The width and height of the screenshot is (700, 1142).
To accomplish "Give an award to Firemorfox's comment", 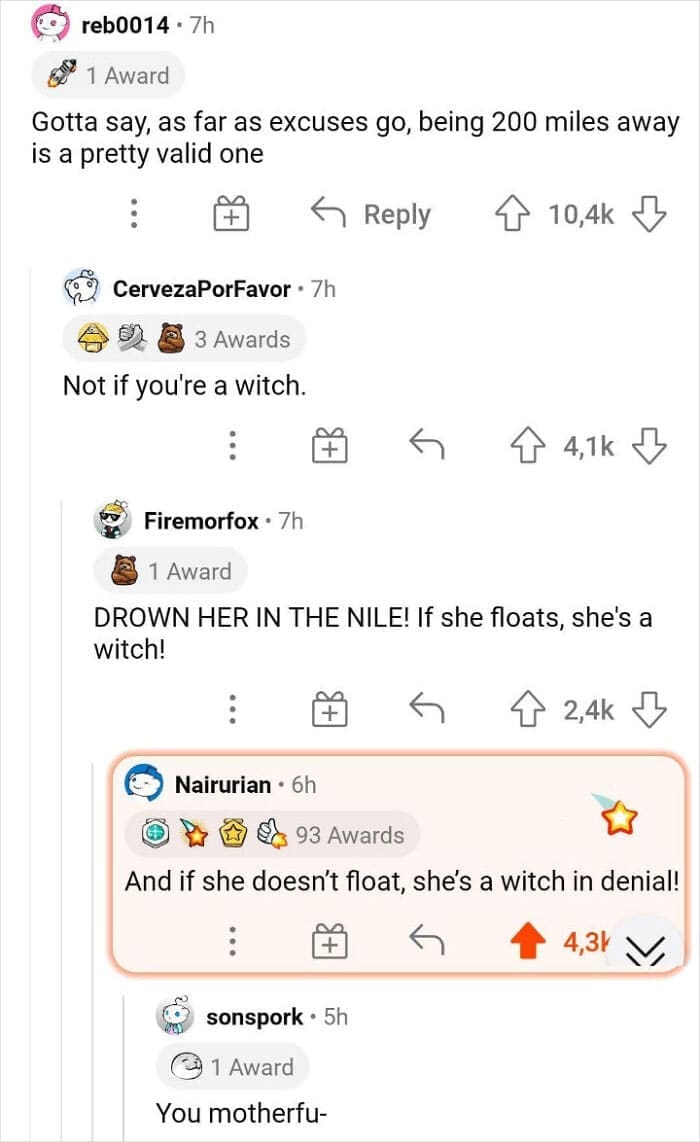I will (328, 709).
